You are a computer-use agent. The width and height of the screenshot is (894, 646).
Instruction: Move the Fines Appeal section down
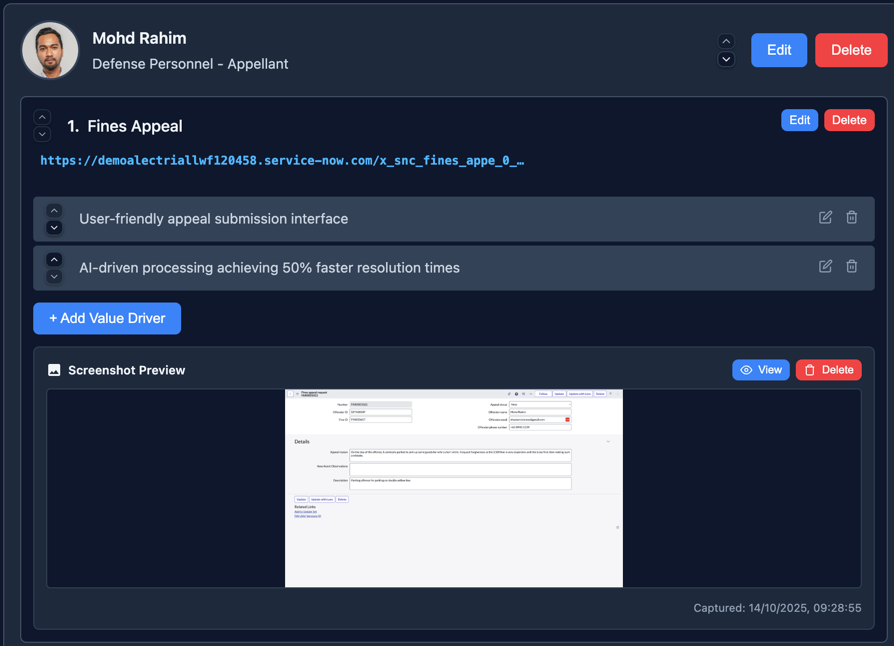coord(41,134)
